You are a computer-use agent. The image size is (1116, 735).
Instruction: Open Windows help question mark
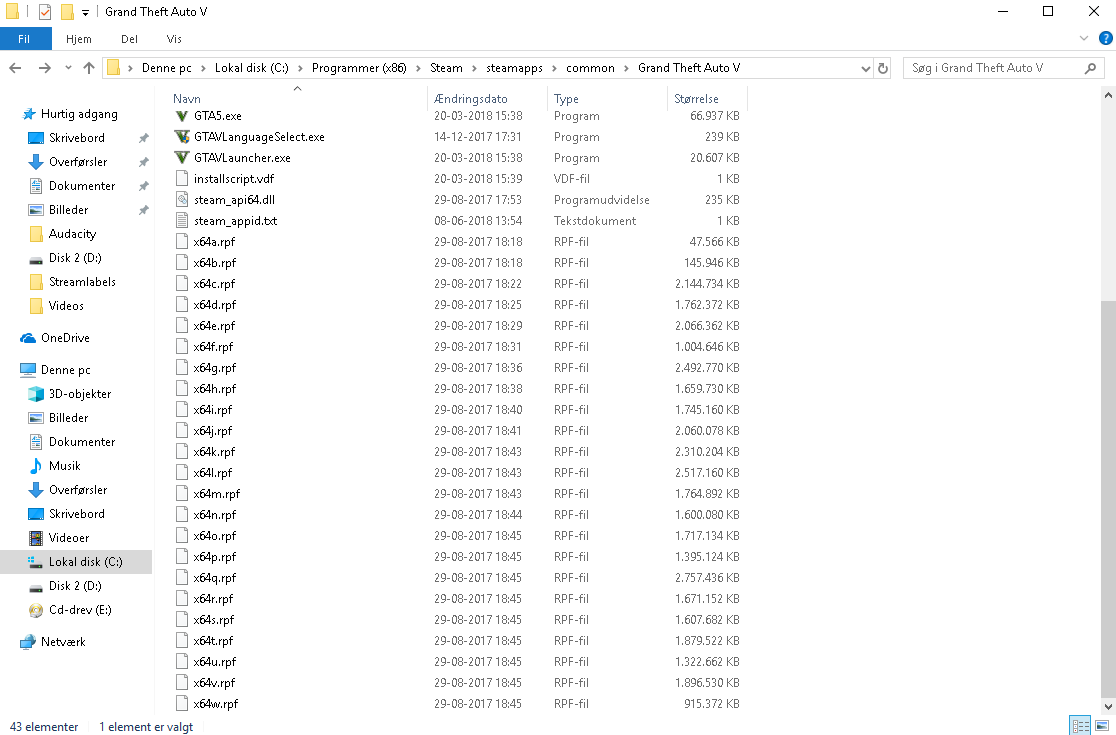[x=1106, y=38]
